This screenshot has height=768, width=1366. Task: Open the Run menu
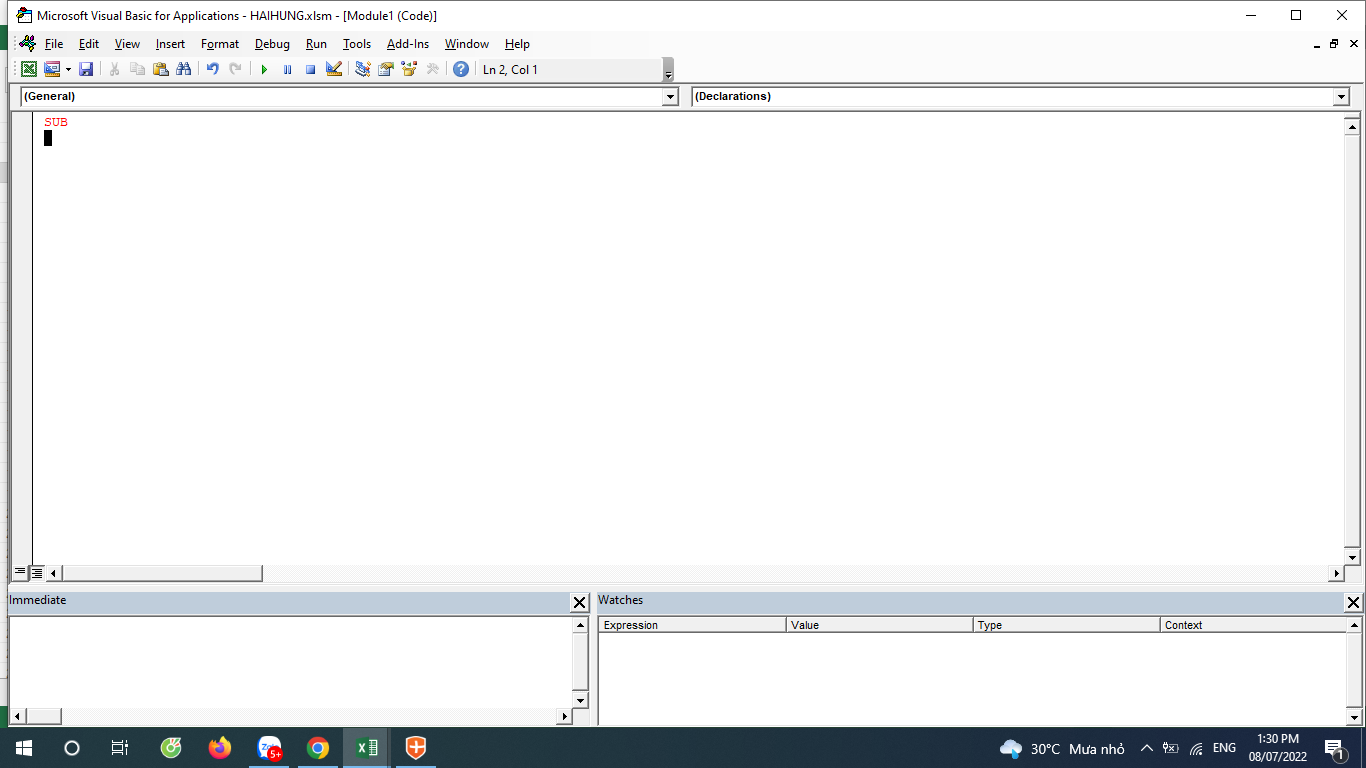[316, 44]
